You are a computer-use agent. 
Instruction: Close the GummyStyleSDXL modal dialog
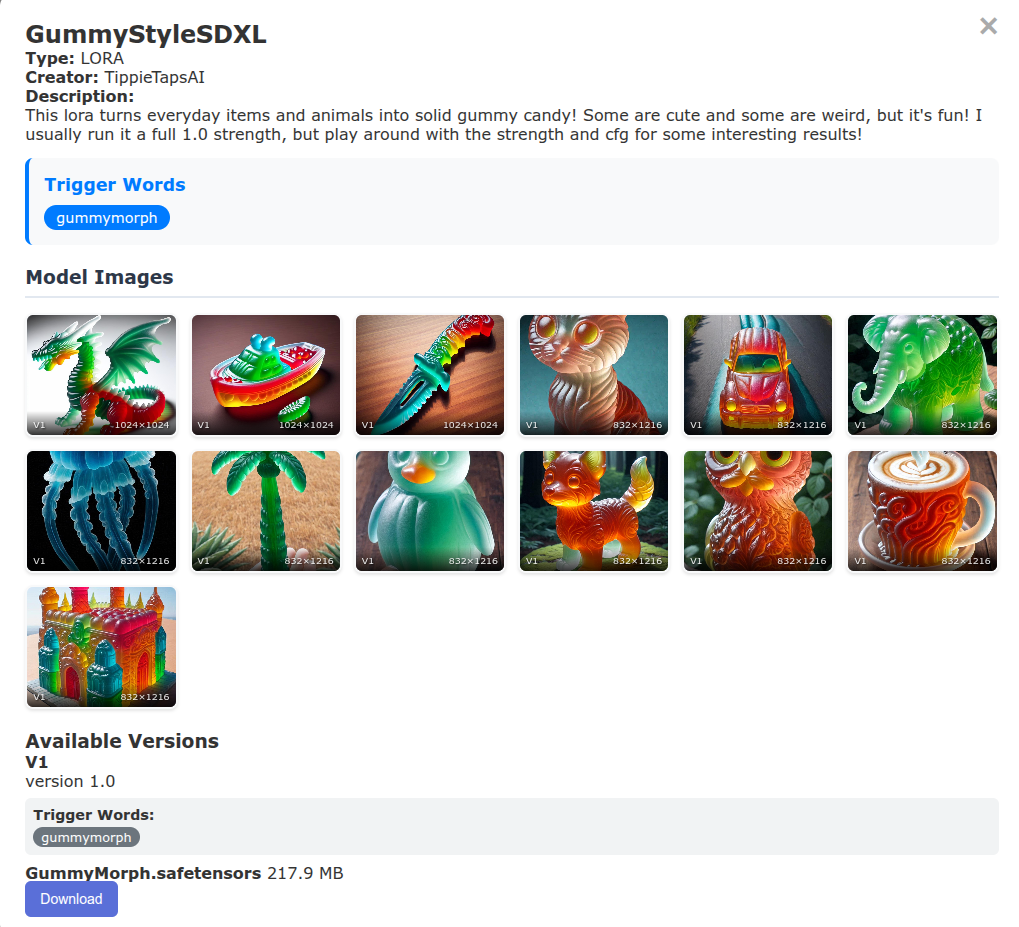pyautogui.click(x=988, y=26)
